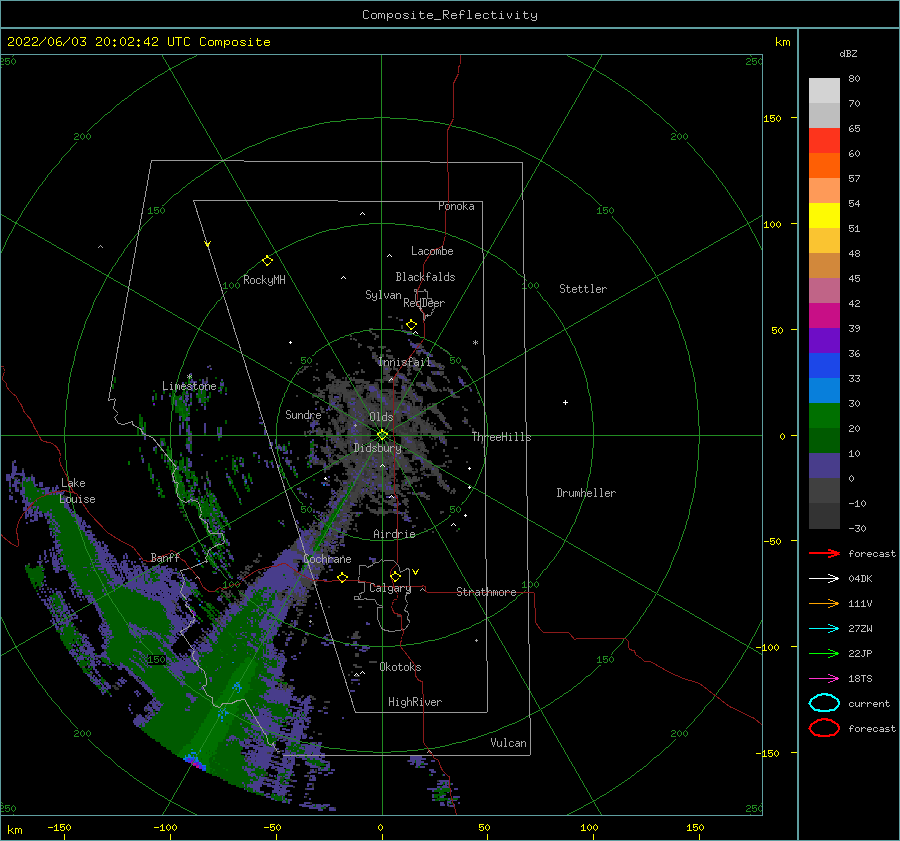Click the dBZ legend heading
The height and width of the screenshot is (841, 900).
tap(848, 53)
